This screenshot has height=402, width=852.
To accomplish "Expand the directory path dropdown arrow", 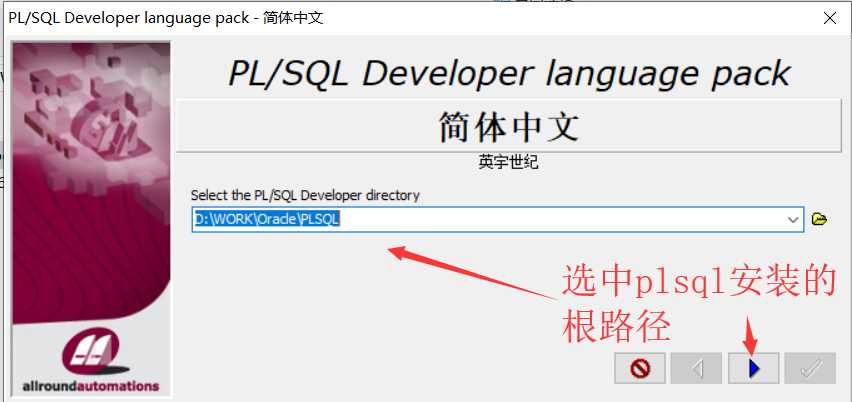I will (793, 219).
